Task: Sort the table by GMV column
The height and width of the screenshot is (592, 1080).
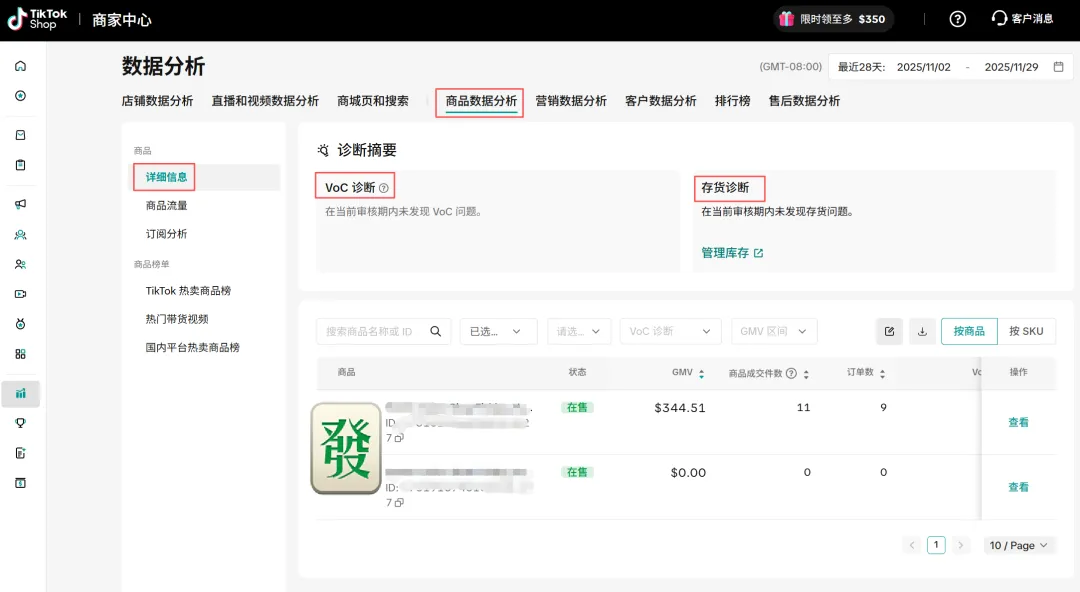Action: pyautogui.click(x=701, y=373)
